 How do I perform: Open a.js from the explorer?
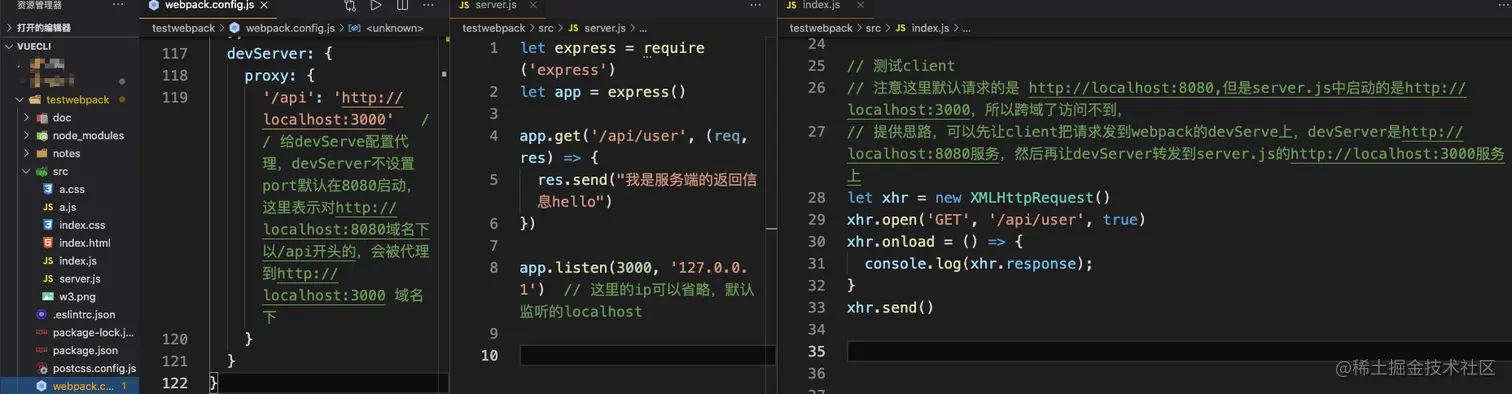point(68,207)
